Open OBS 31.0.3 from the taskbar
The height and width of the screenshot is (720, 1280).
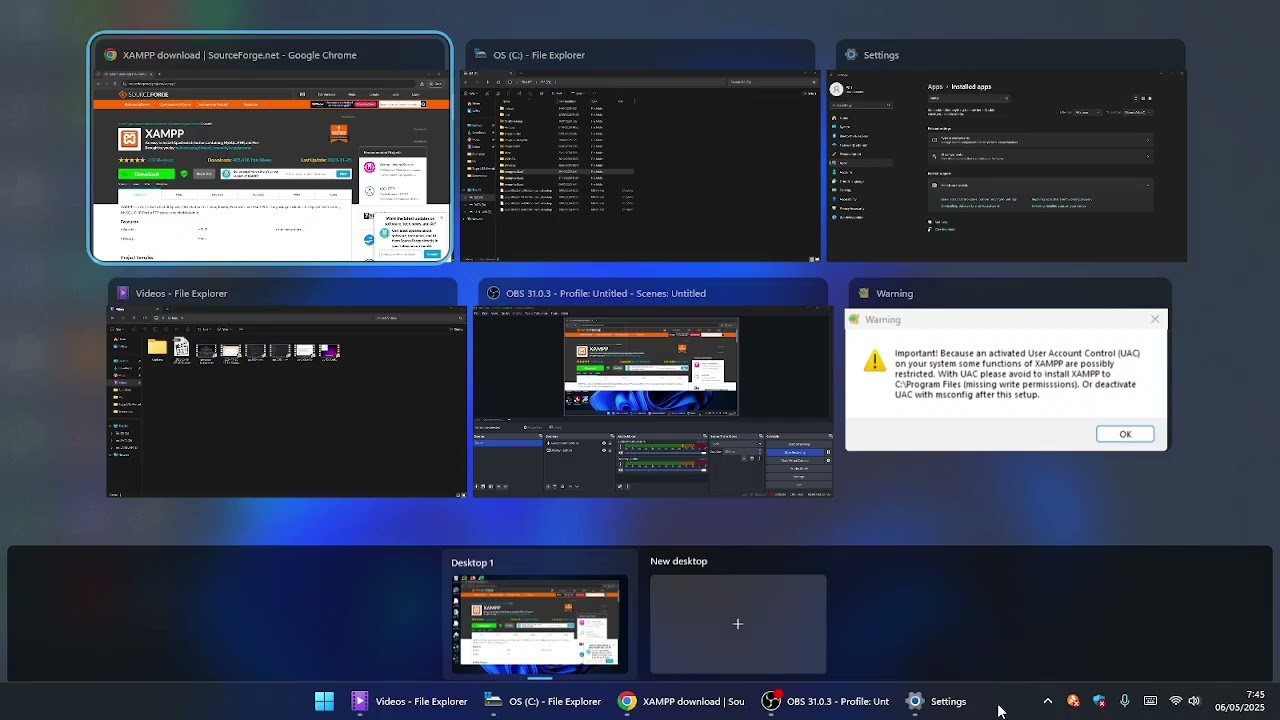coord(825,701)
